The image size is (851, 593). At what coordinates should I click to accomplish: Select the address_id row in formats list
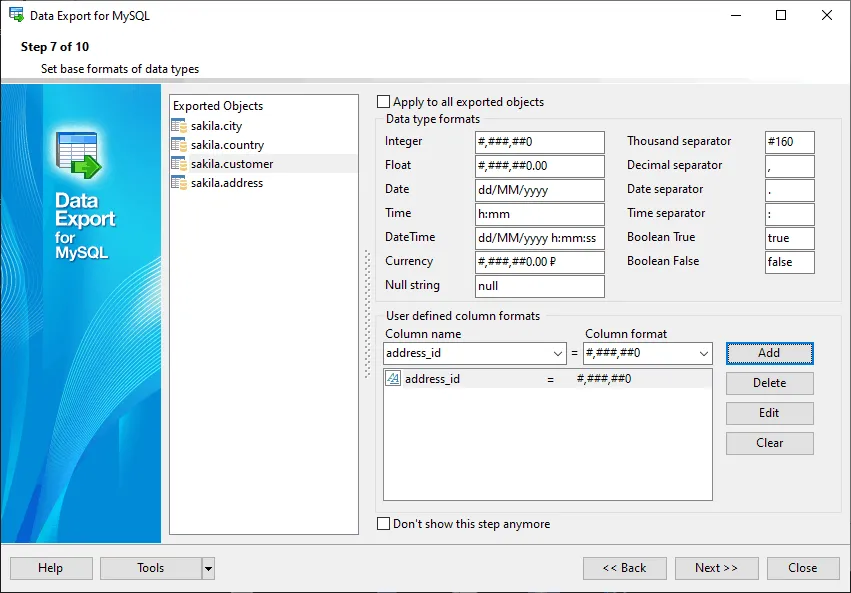548,379
